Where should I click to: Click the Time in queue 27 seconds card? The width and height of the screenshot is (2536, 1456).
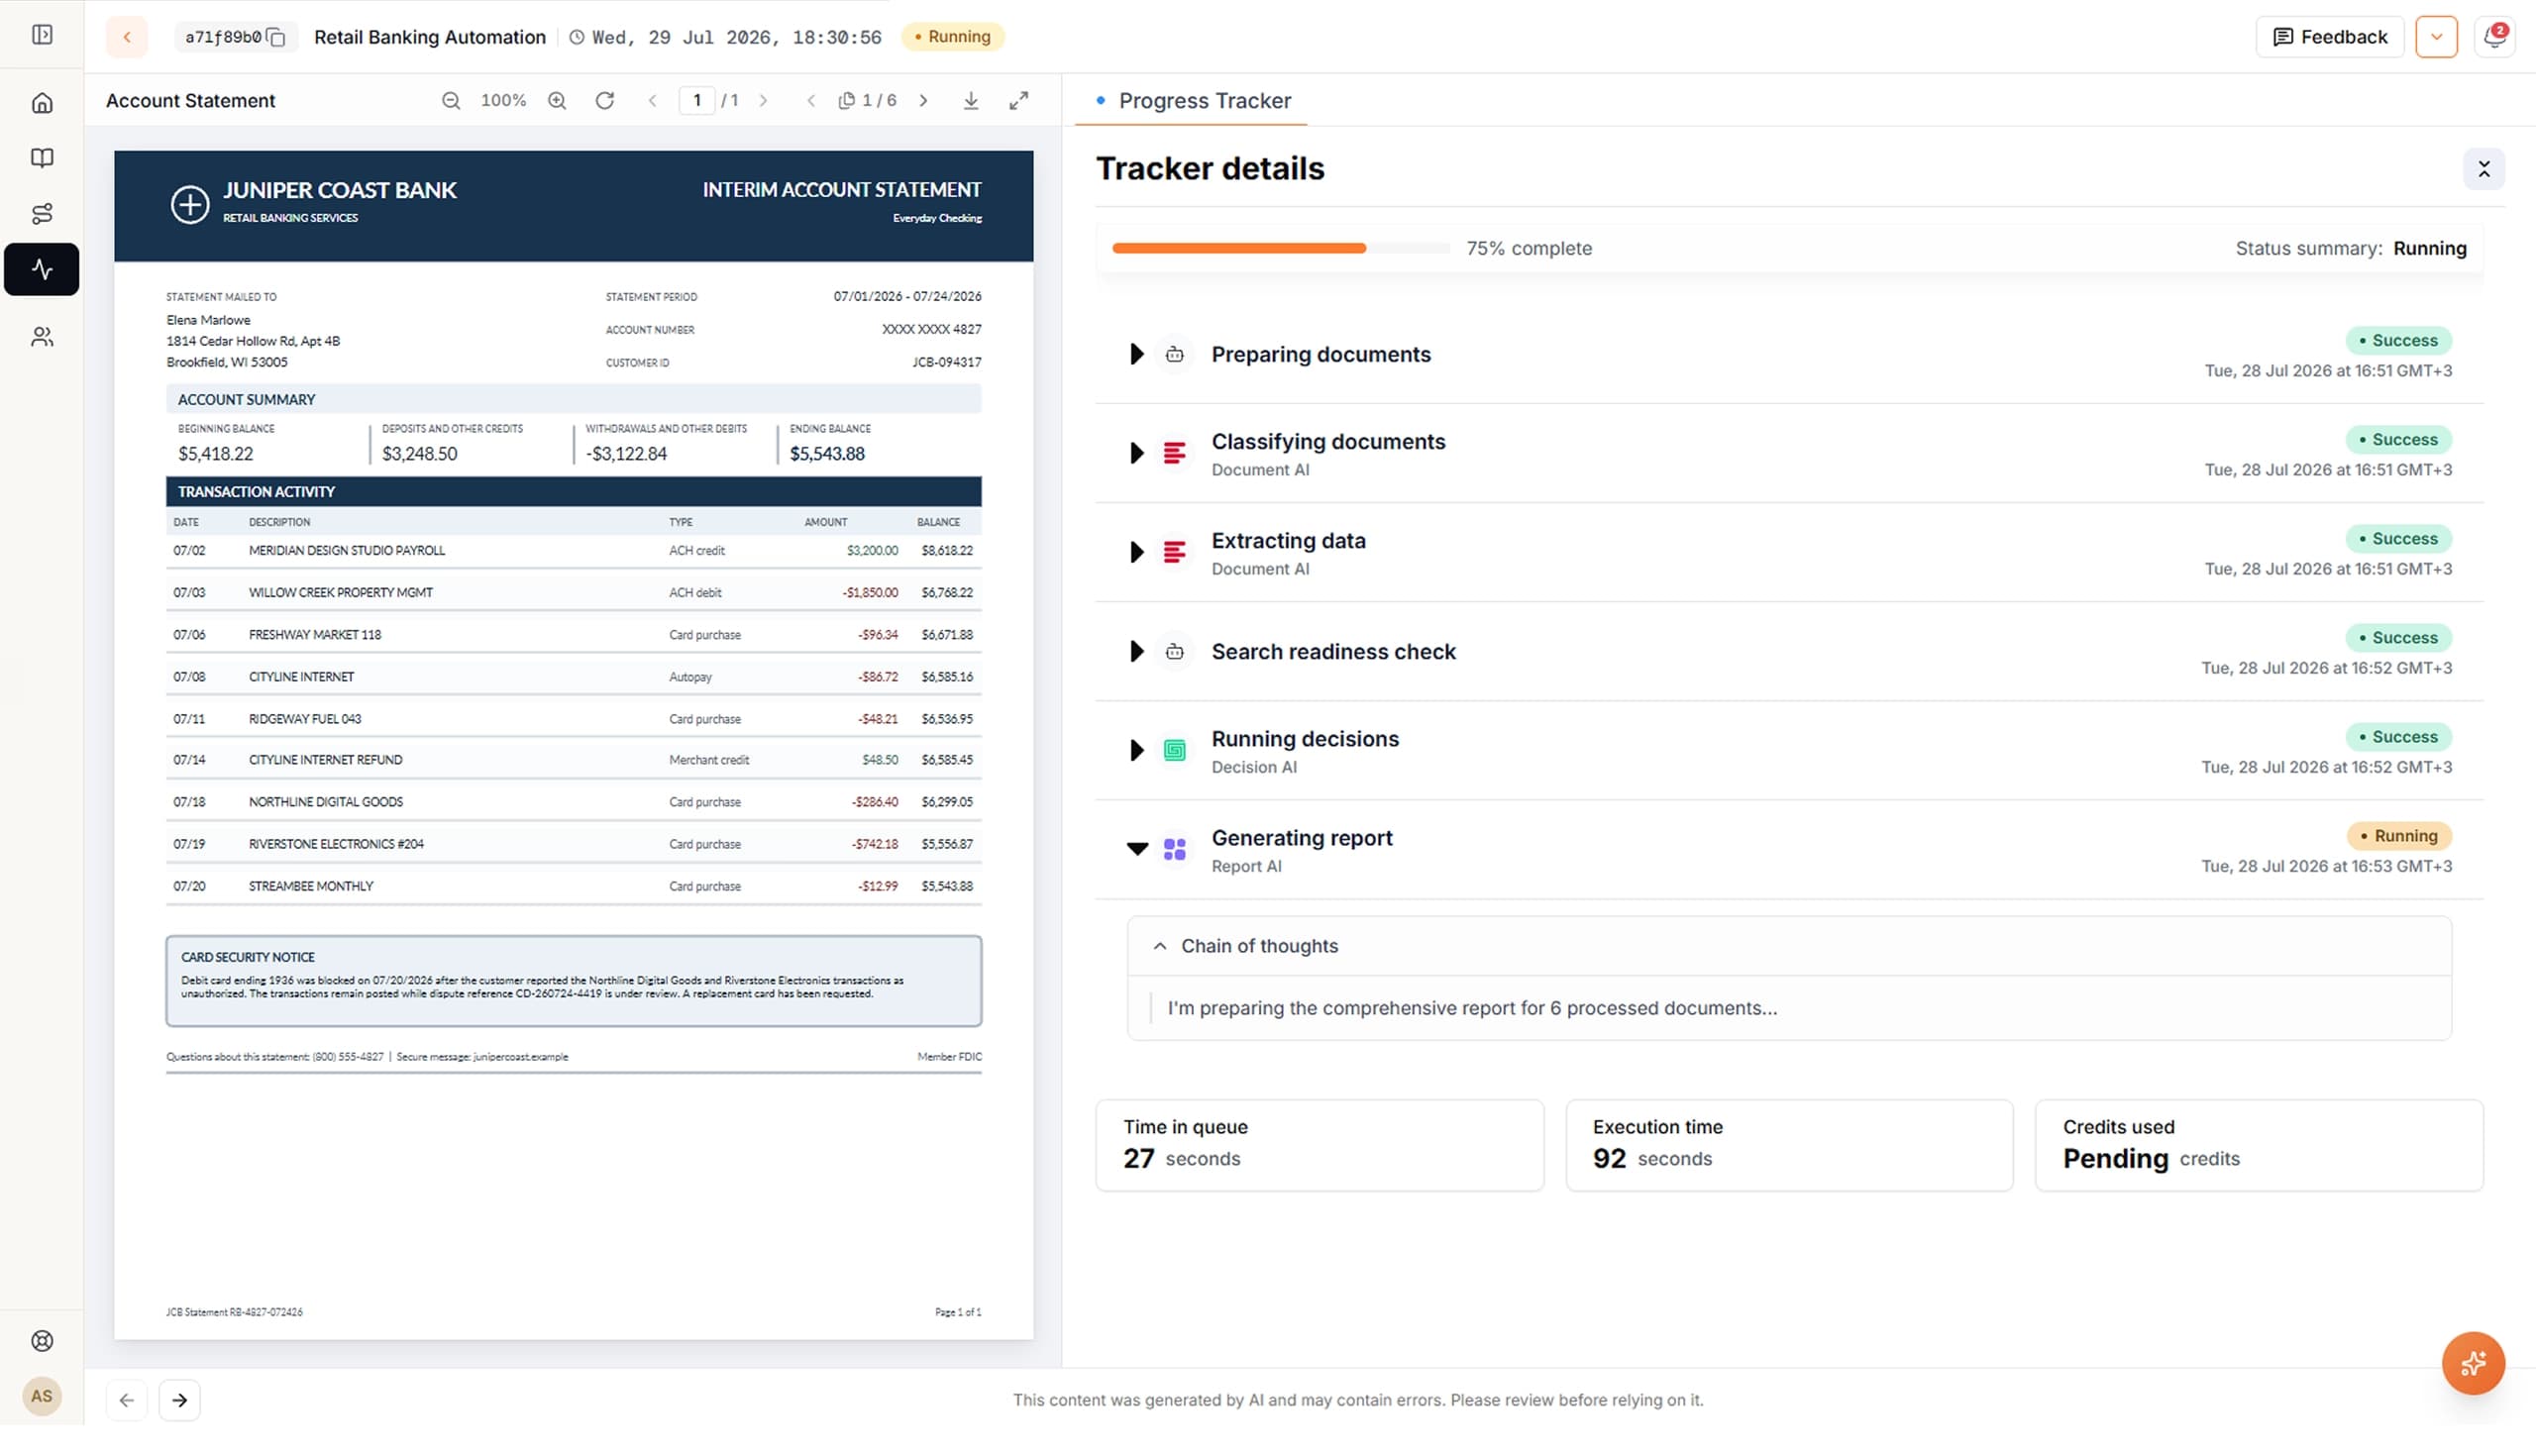tap(1320, 1145)
